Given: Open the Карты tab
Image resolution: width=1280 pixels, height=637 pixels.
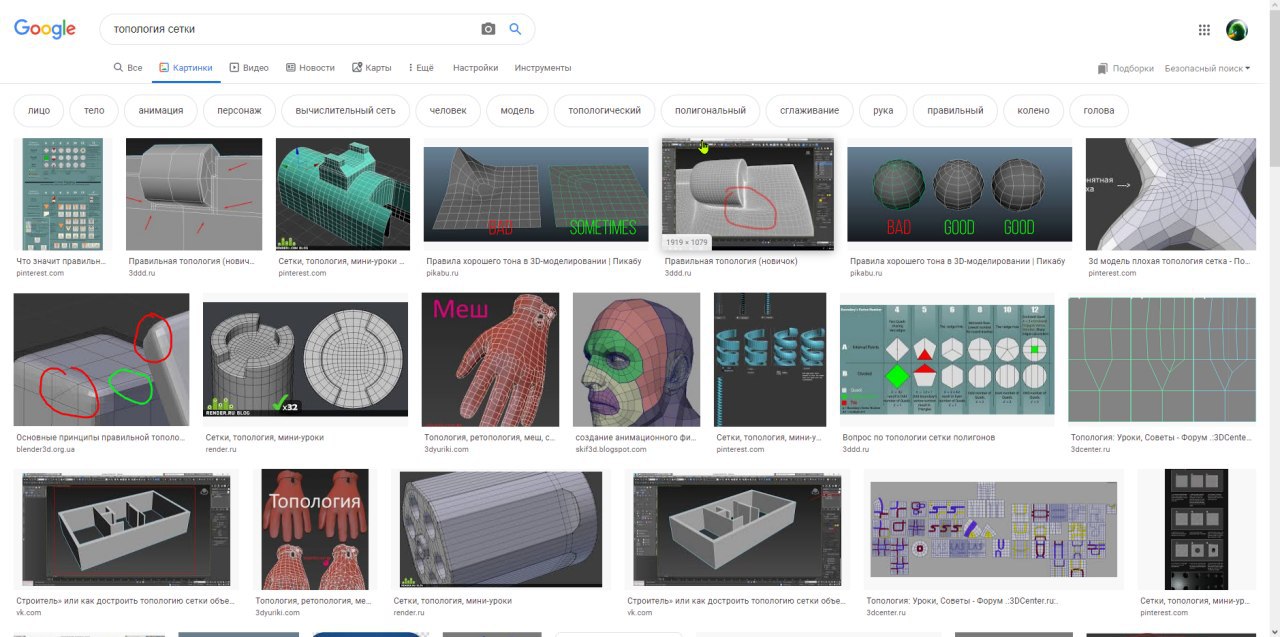Looking at the screenshot, I should point(371,68).
